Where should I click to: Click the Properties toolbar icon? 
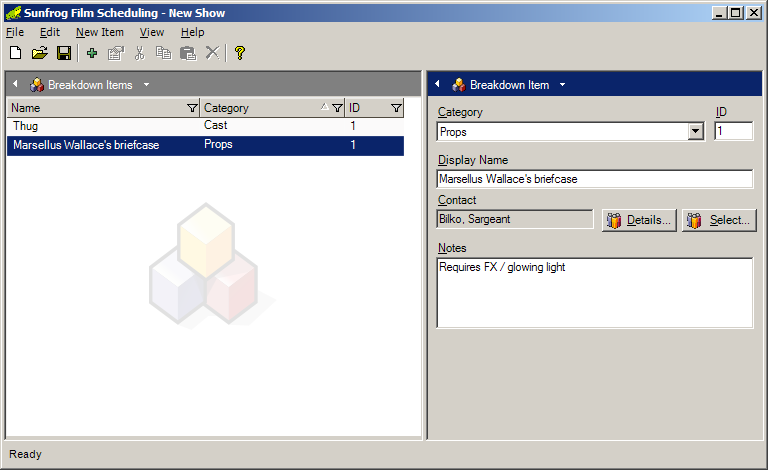[x=116, y=53]
